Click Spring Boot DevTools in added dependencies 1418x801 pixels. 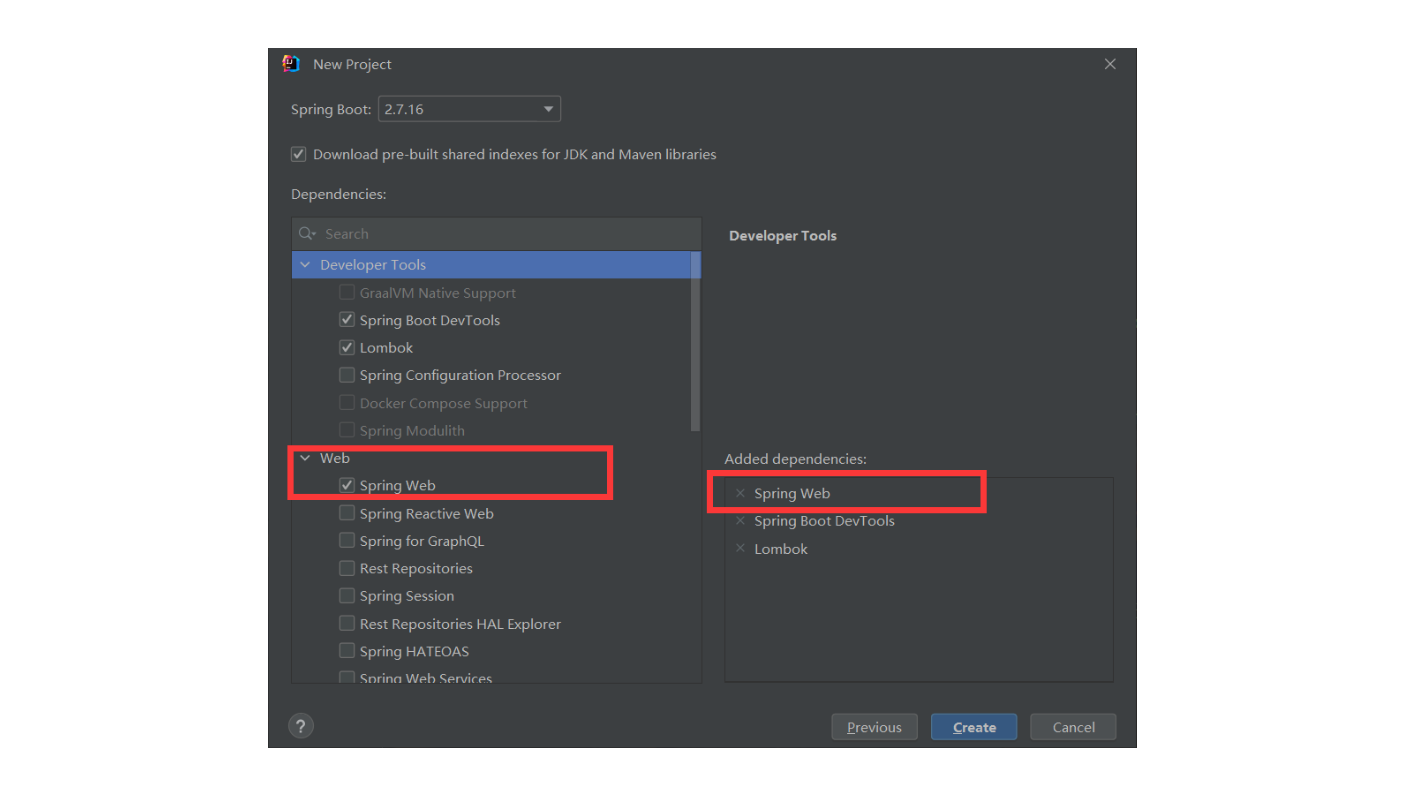coord(824,521)
